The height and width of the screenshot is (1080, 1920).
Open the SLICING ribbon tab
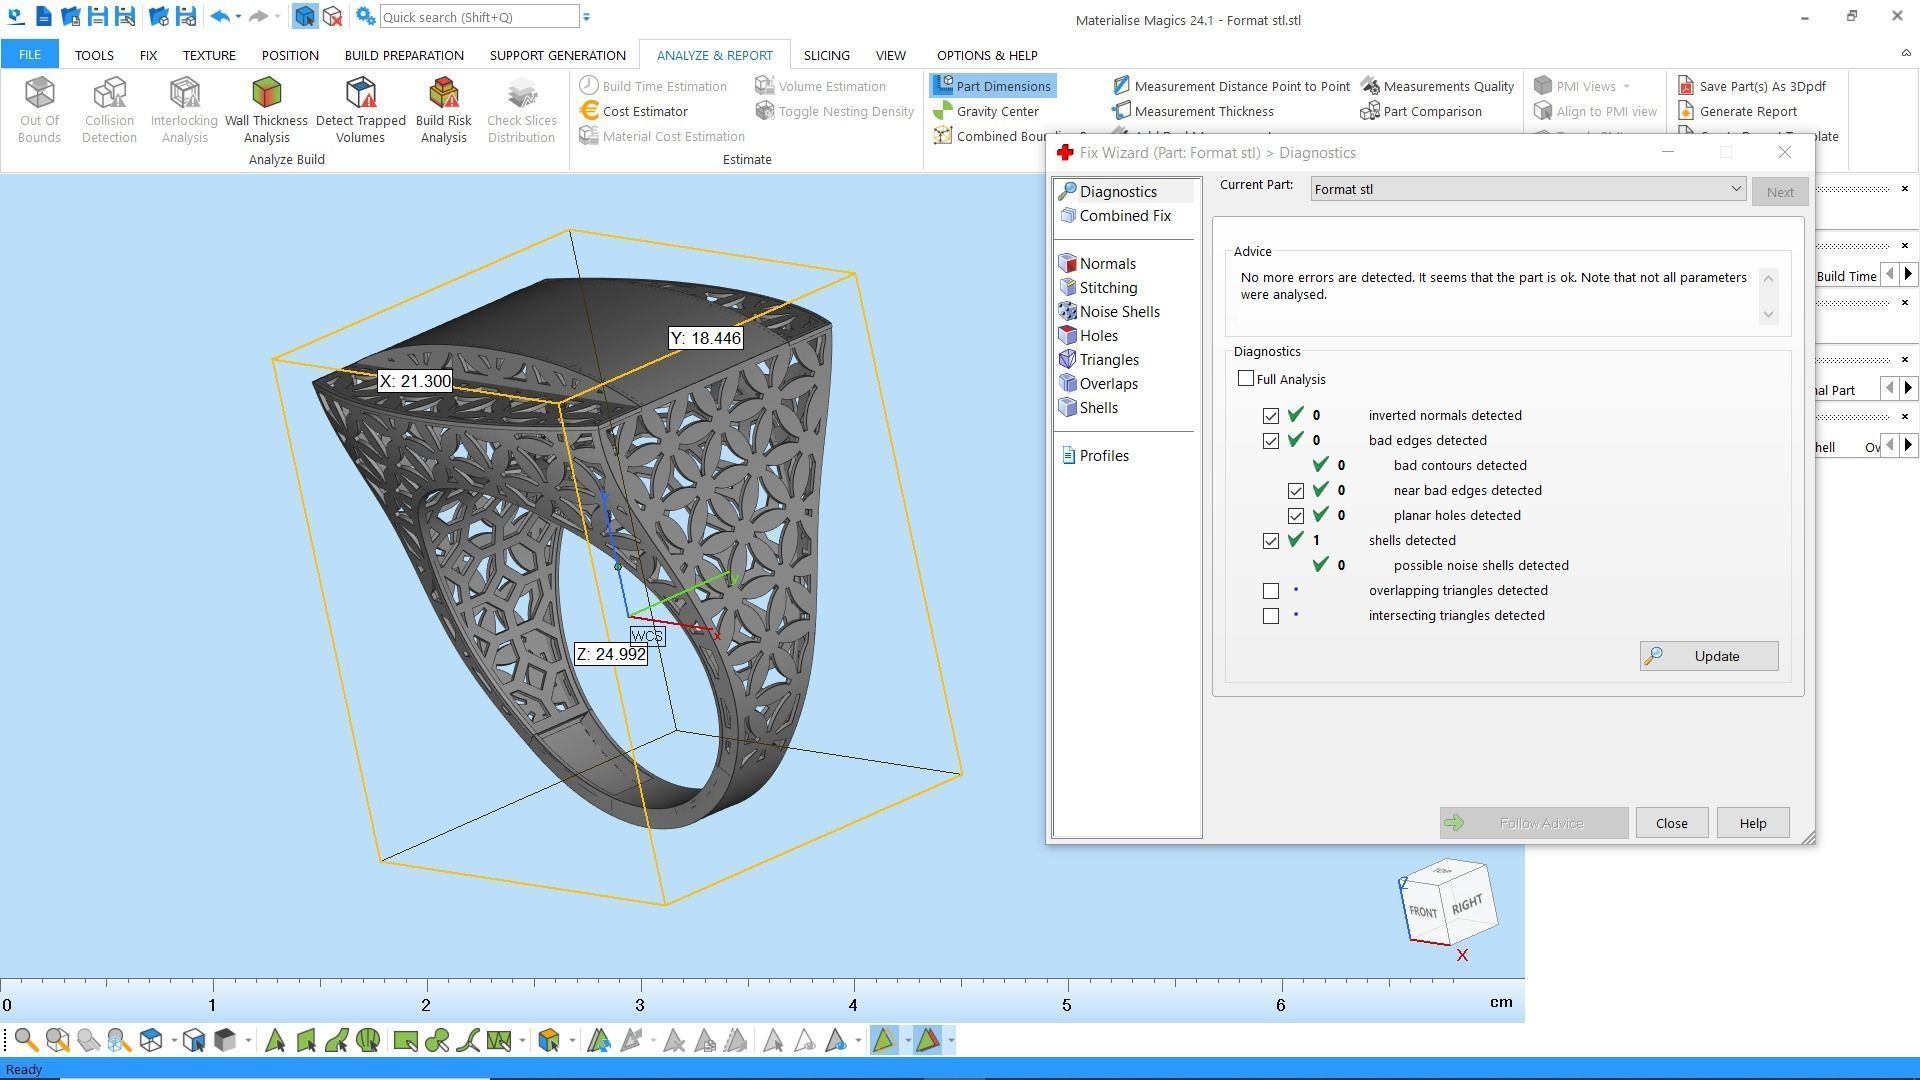pyautogui.click(x=826, y=55)
